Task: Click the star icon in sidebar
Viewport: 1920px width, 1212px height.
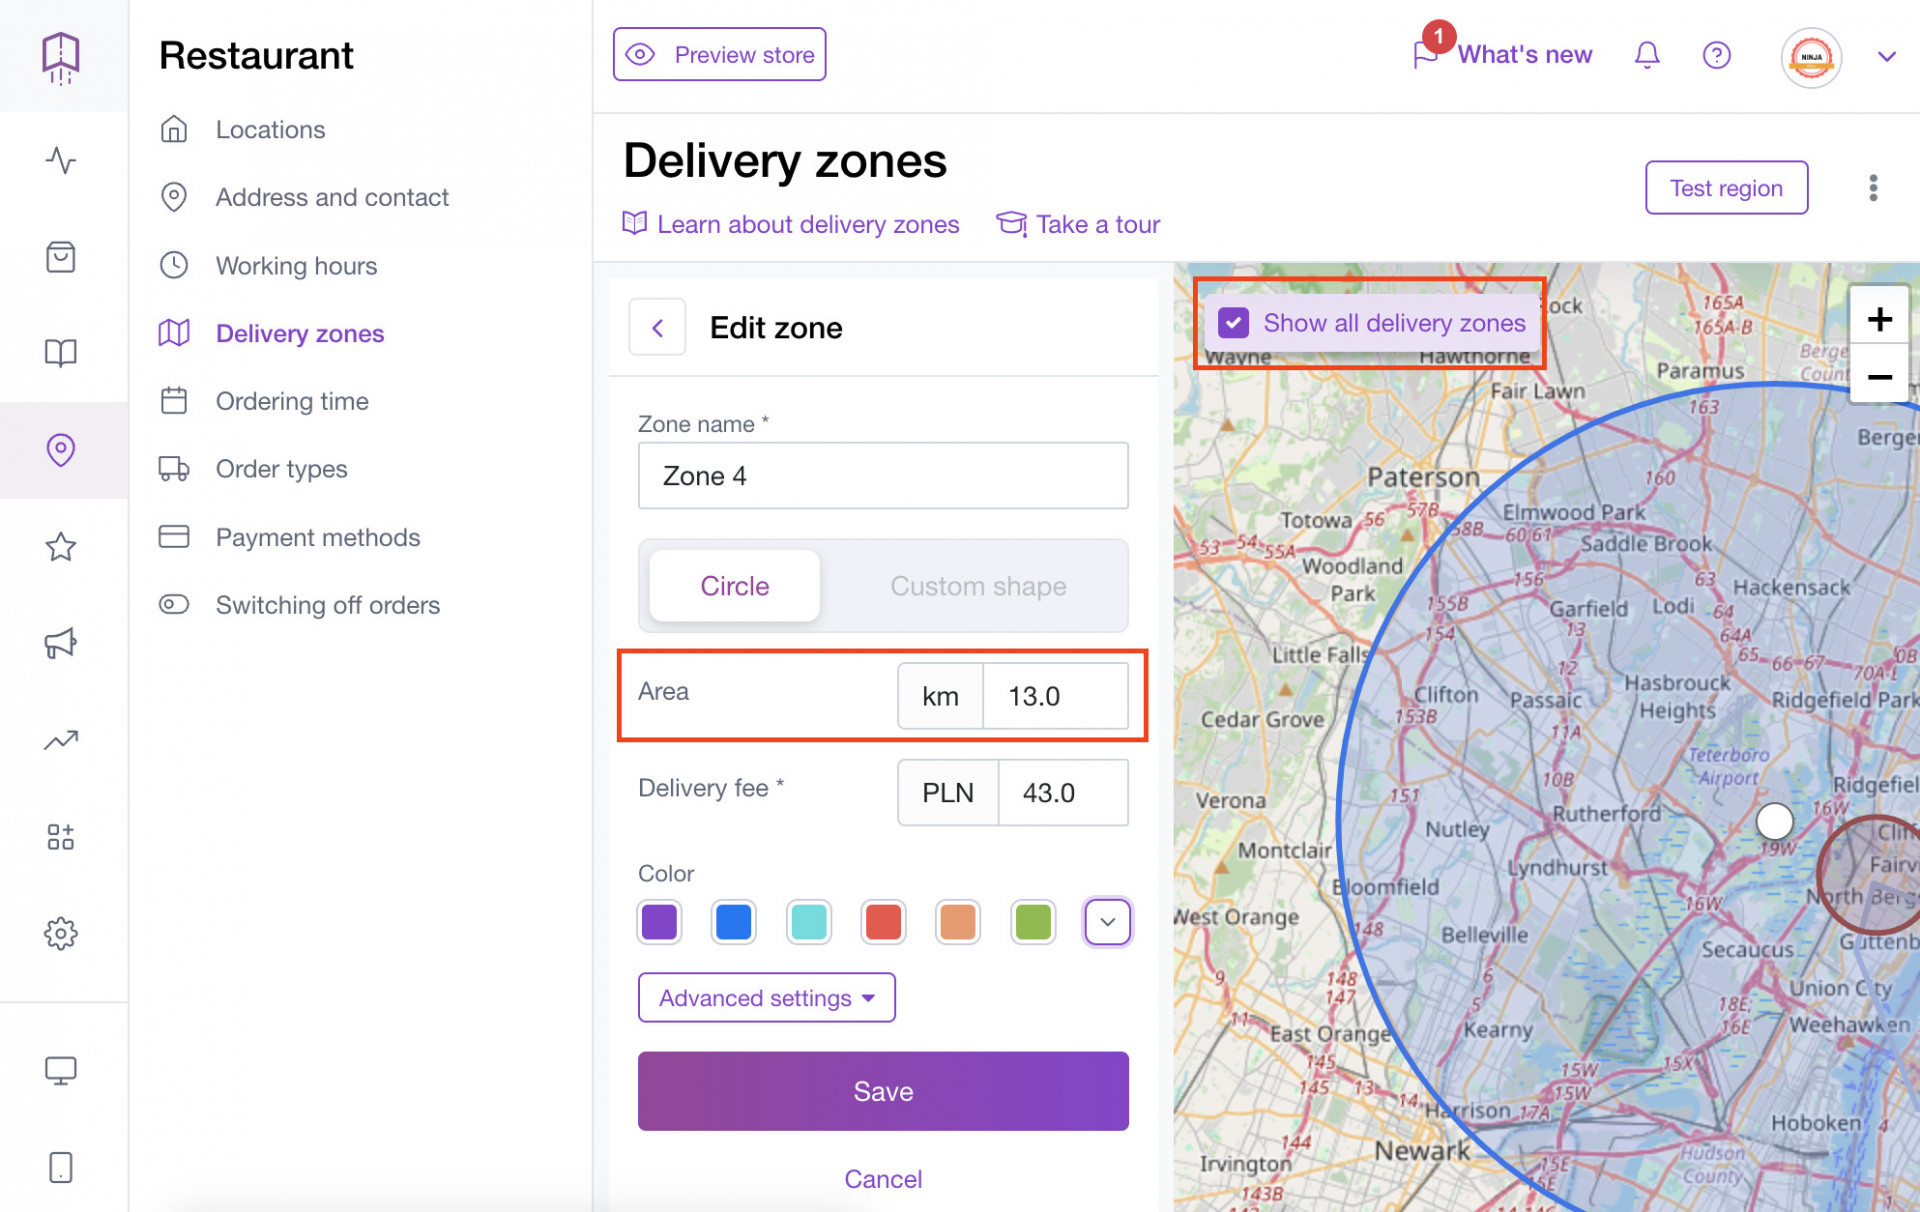Action: click(60, 546)
